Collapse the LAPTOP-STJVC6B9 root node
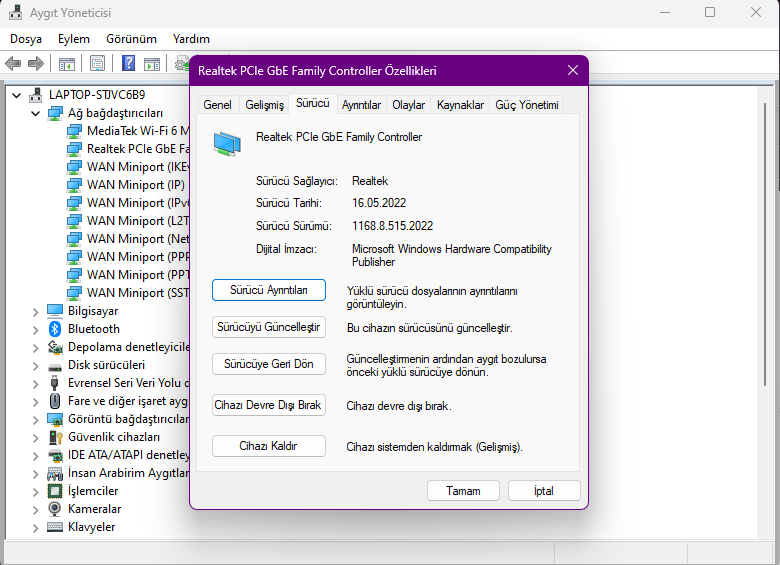Viewport: 780px width, 565px height. tap(16, 95)
